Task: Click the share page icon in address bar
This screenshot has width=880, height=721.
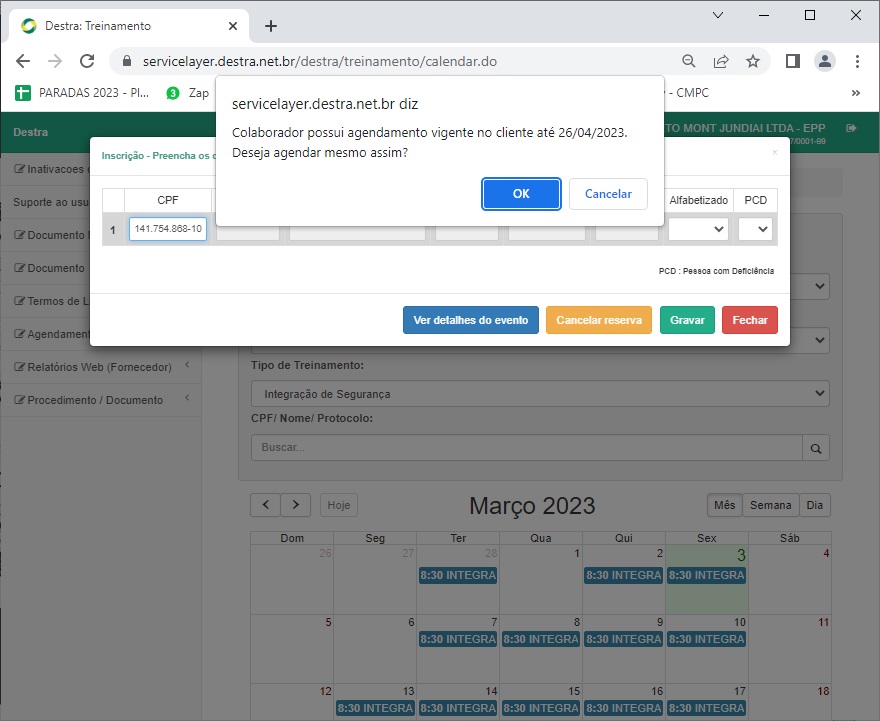Action: point(721,61)
